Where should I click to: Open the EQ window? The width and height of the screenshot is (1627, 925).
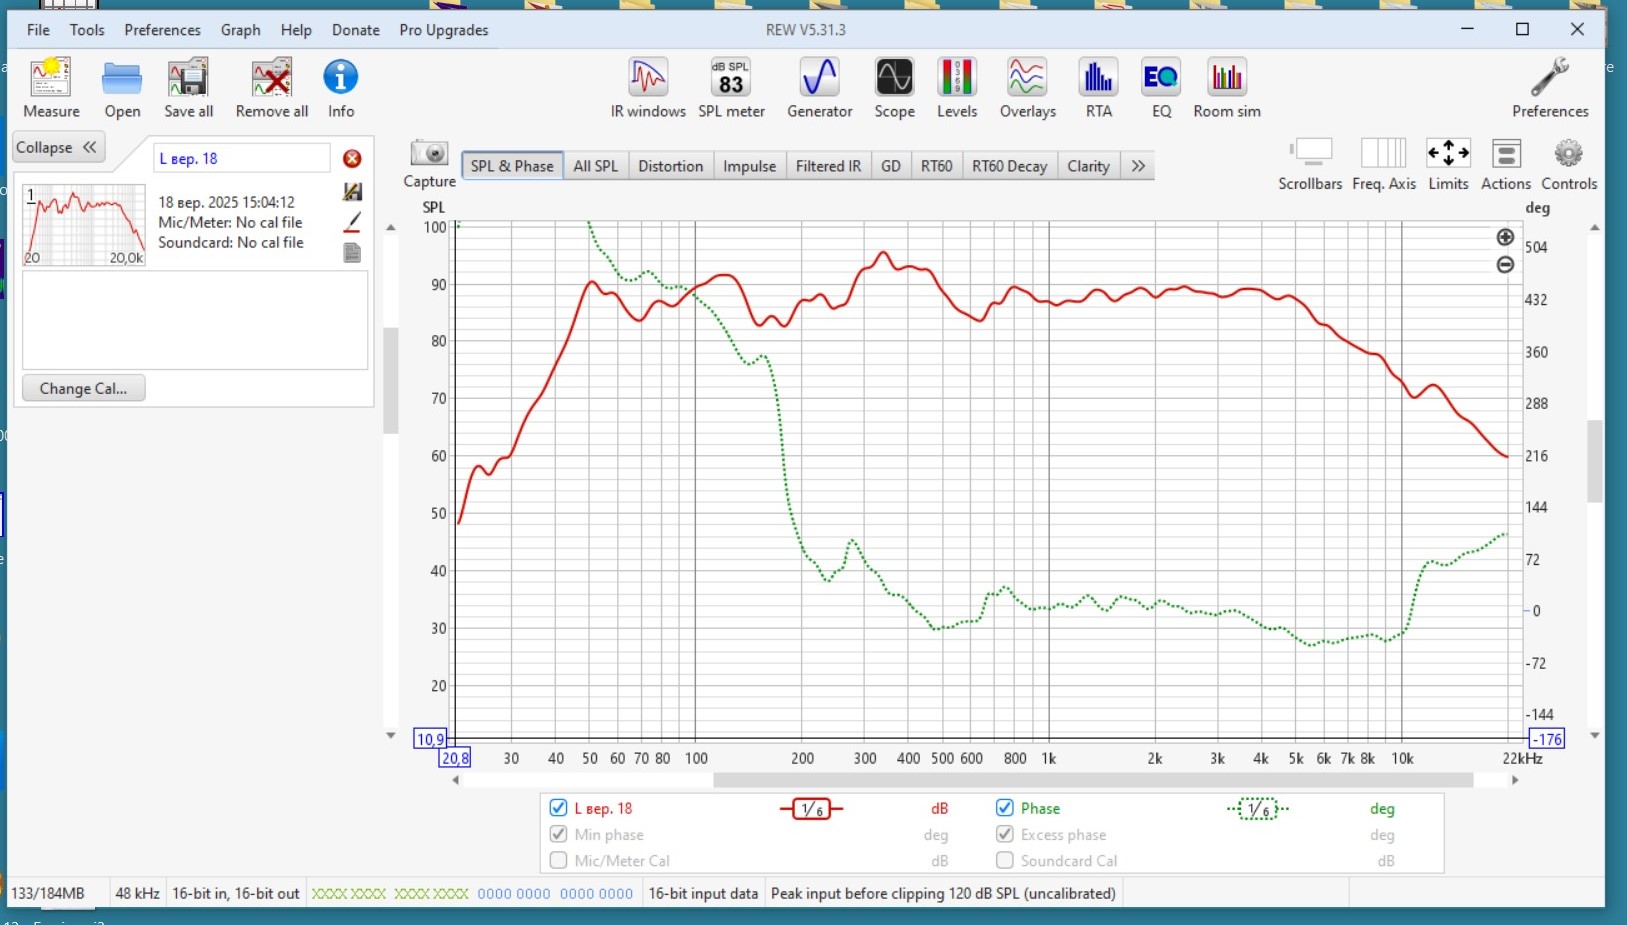[x=1161, y=88]
